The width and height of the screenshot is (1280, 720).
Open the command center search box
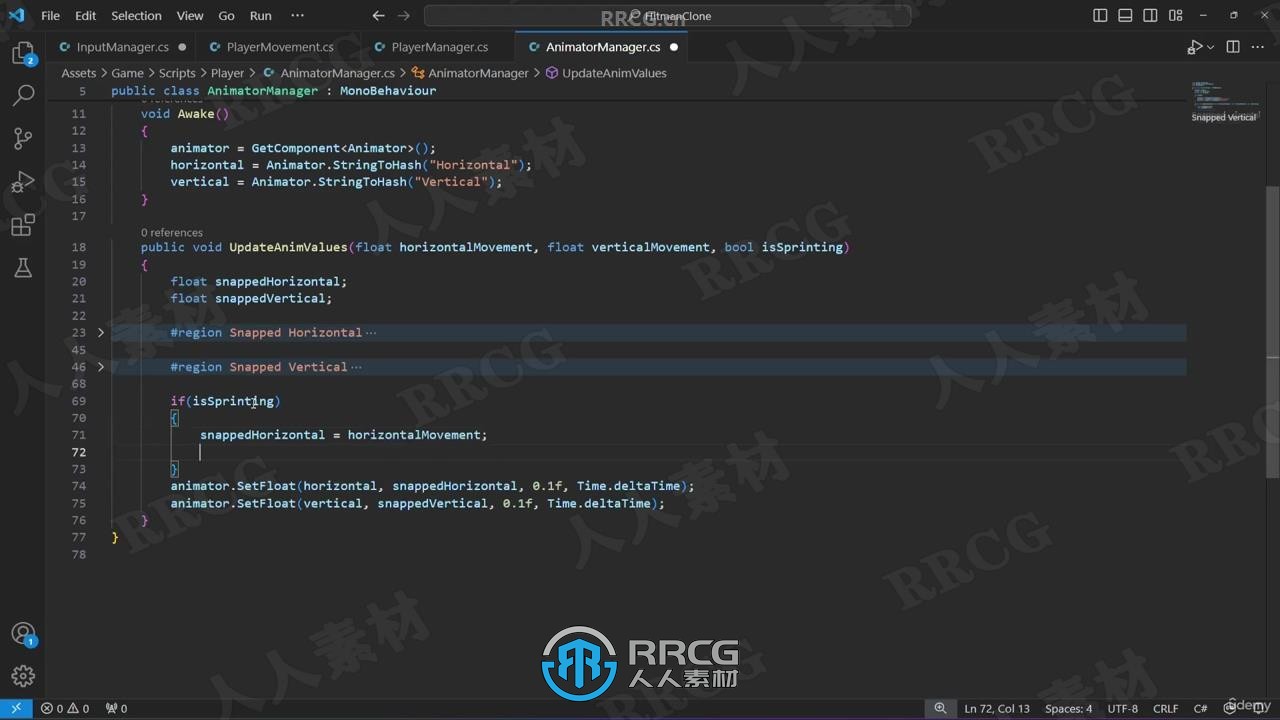click(x=667, y=16)
